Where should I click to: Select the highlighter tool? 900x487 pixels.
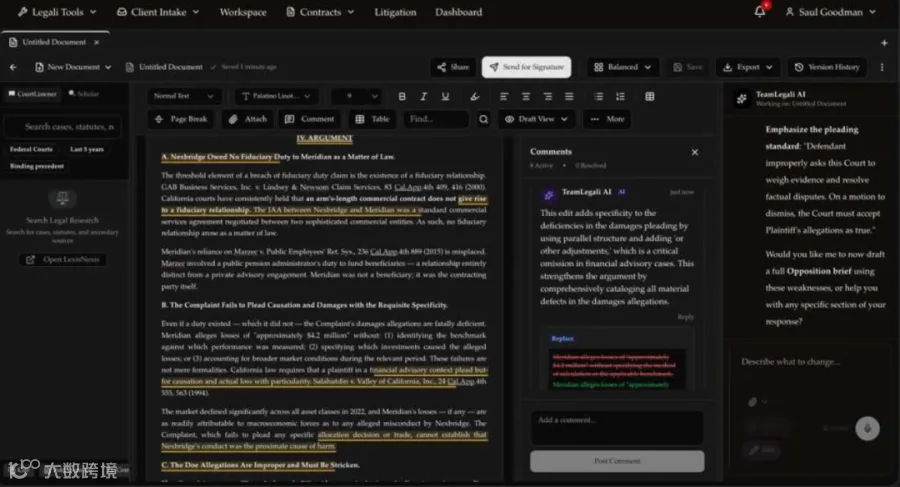pyautogui.click(x=475, y=96)
